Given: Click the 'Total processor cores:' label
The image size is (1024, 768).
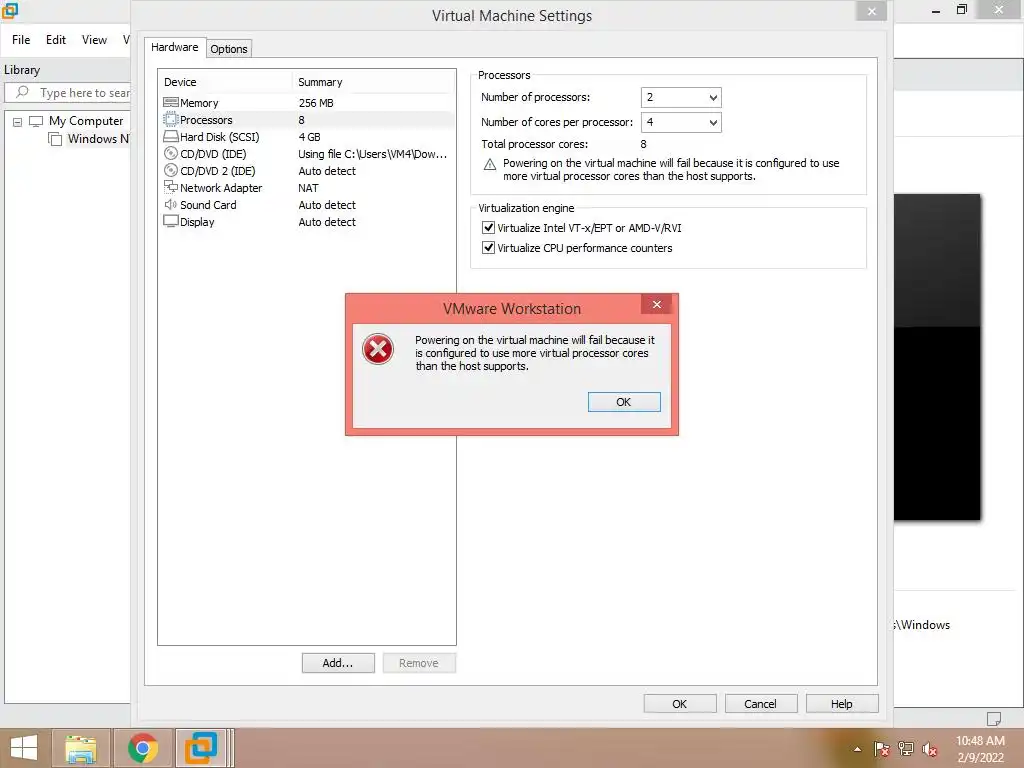Looking at the screenshot, I should click(x=534, y=144).
